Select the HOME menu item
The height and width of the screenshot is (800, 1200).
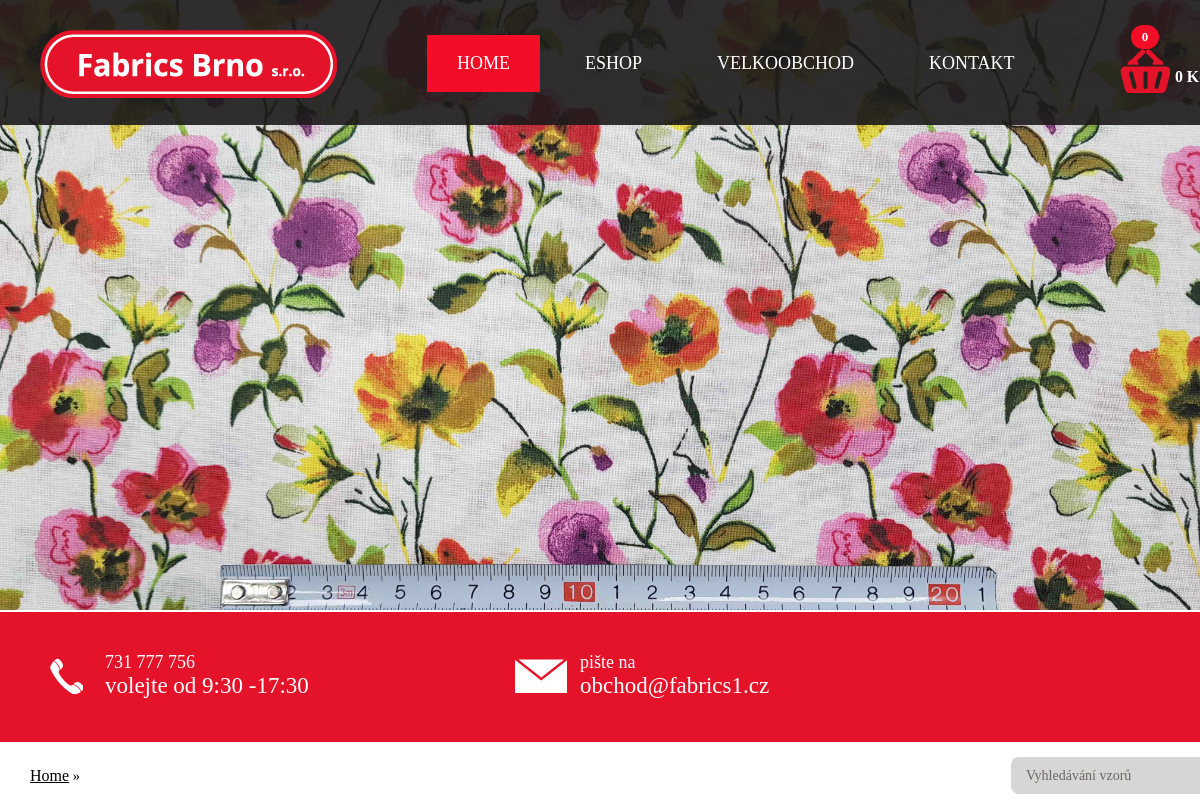(x=483, y=63)
